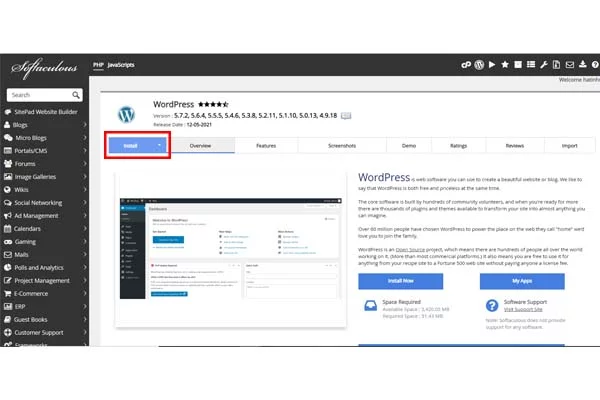This screenshot has width=600, height=400.
Task: Expand the Polls and Analytics chevron
Action: tap(85, 268)
